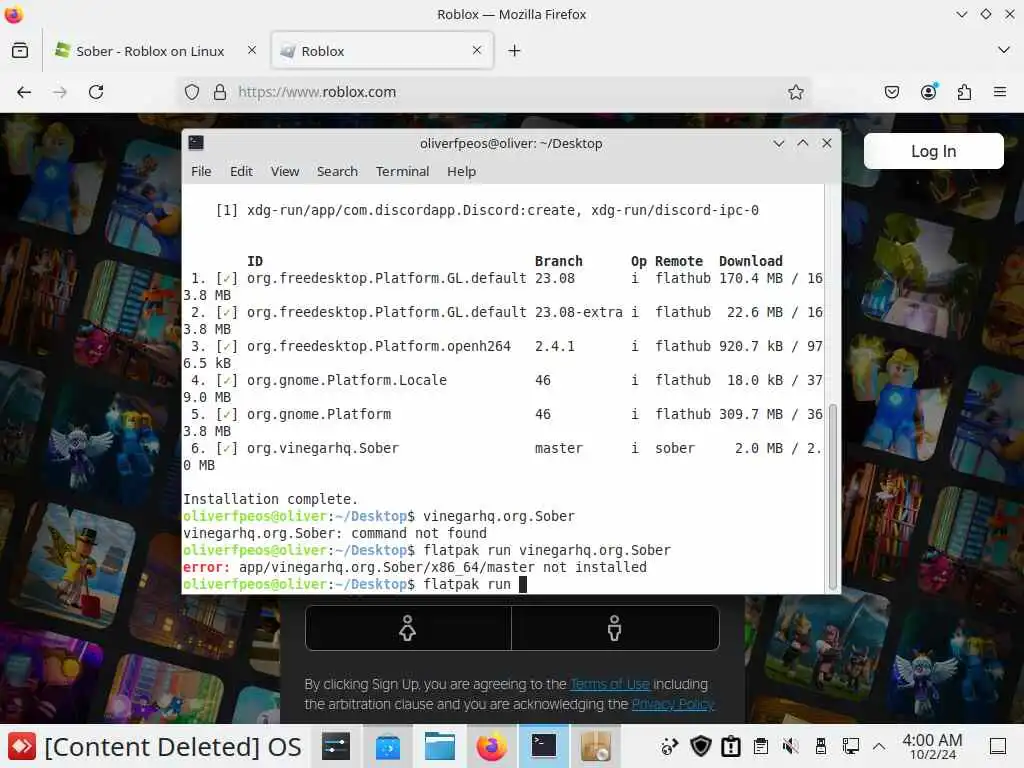Viewport: 1024px width, 768px height.
Task: Bookmark this page with the star
Action: (795, 92)
